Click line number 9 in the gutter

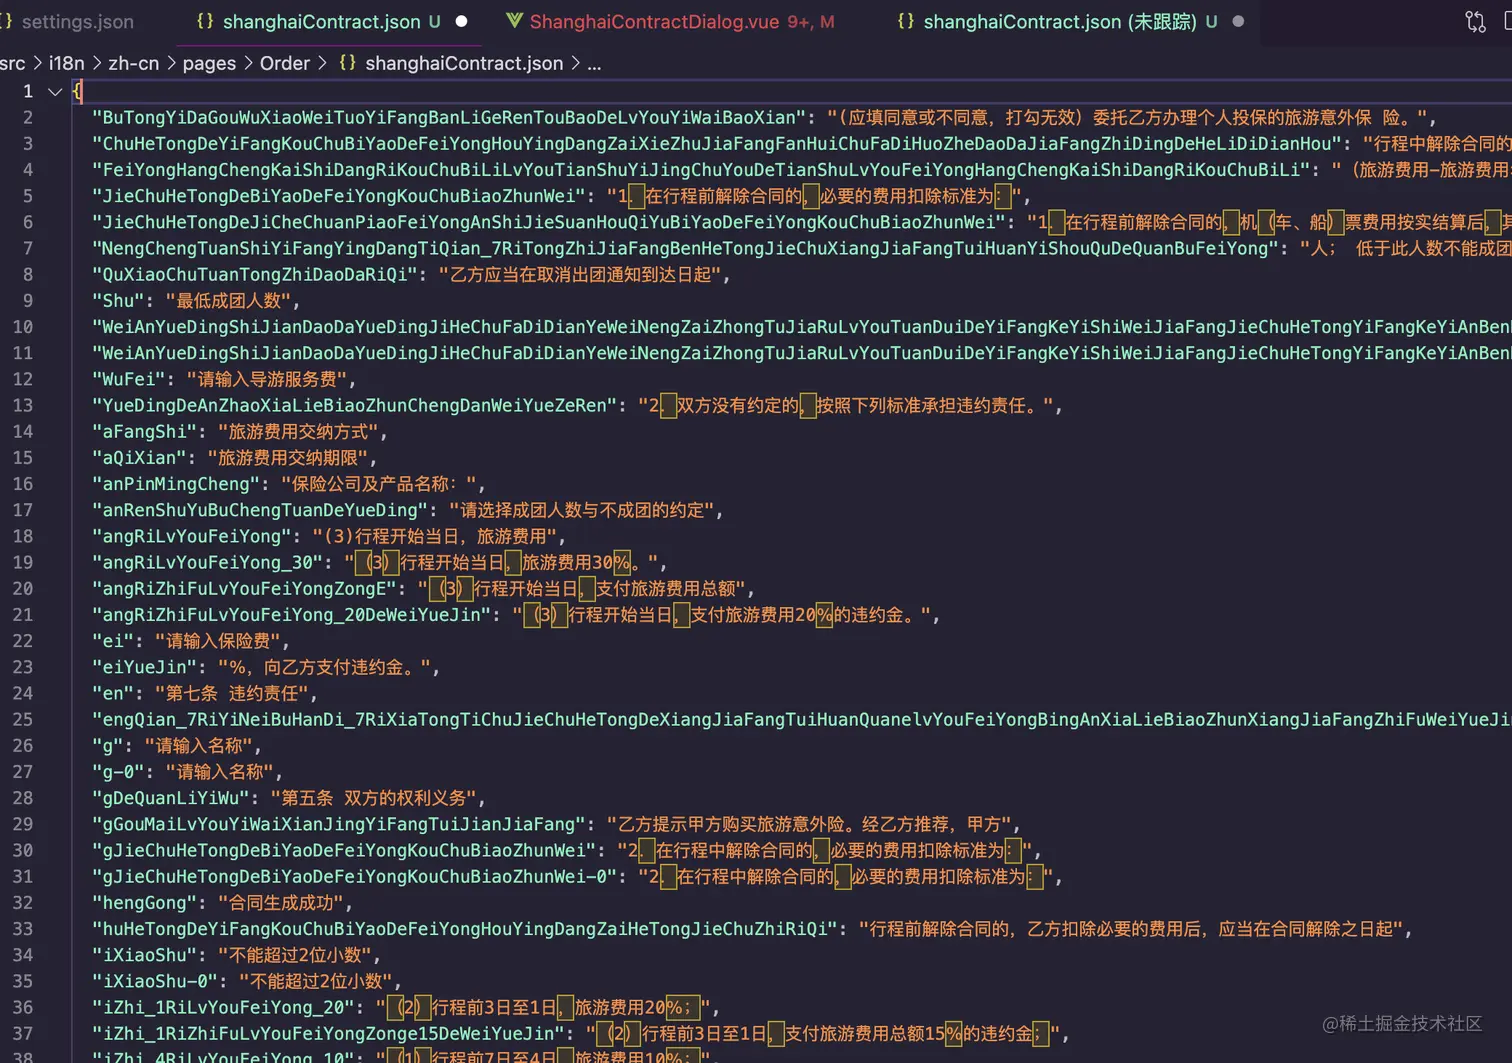pos(28,300)
